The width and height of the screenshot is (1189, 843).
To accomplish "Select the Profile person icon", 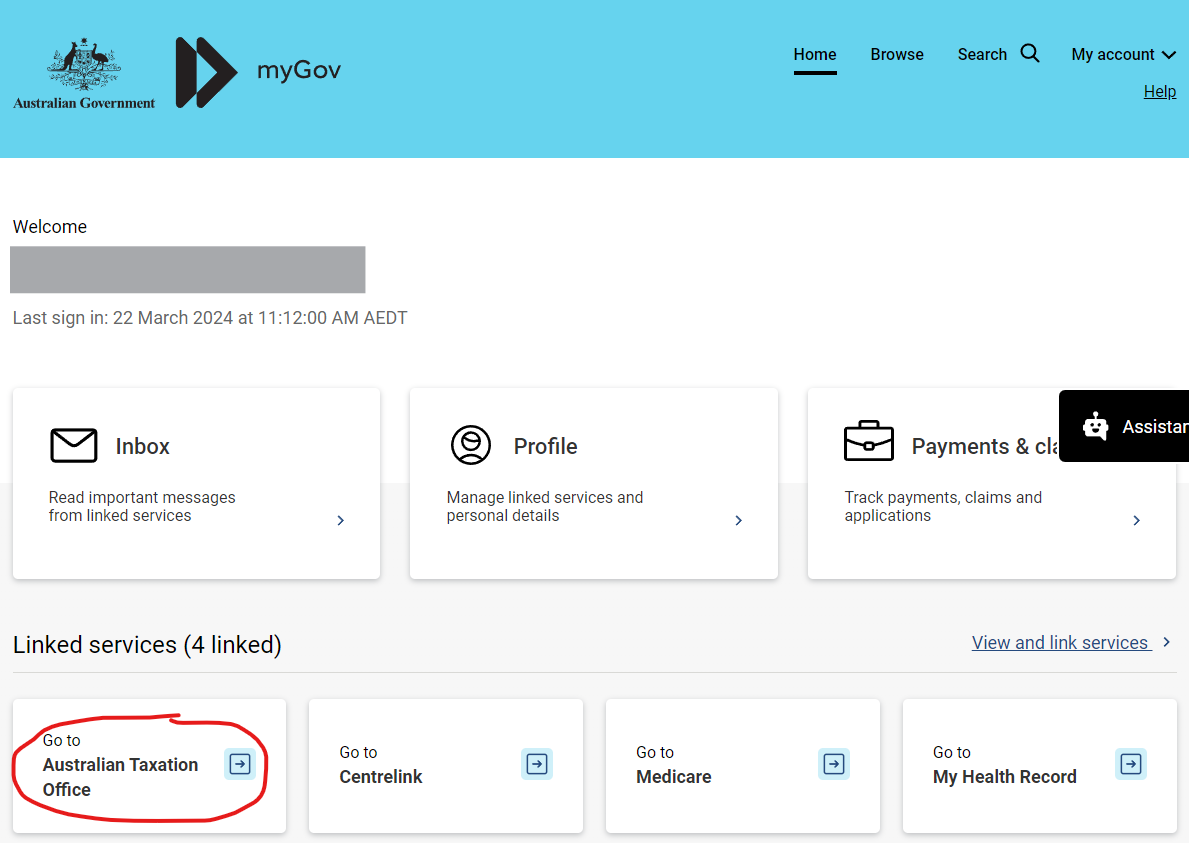I will (x=471, y=446).
